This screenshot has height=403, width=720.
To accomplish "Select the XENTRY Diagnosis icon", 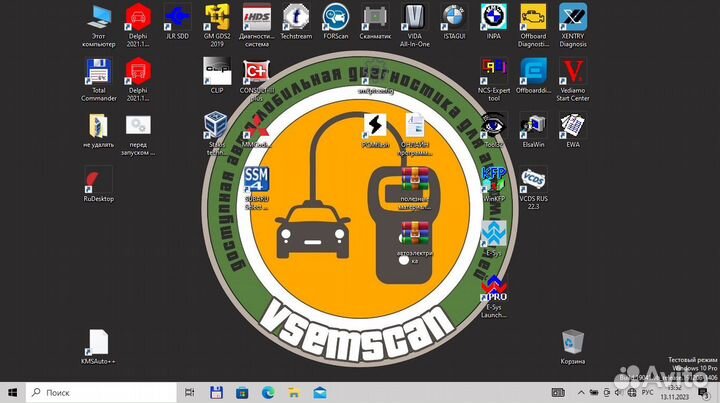I will point(573,18).
